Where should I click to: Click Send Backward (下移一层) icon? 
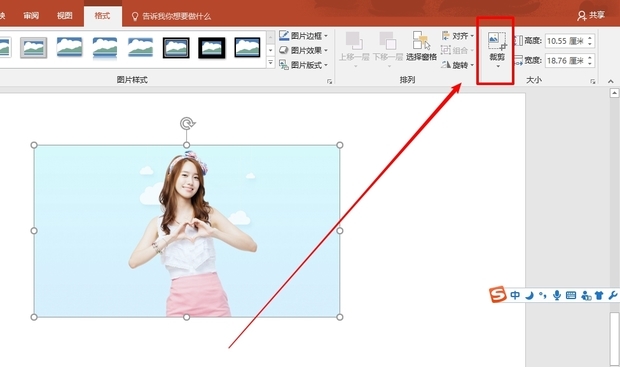388,41
